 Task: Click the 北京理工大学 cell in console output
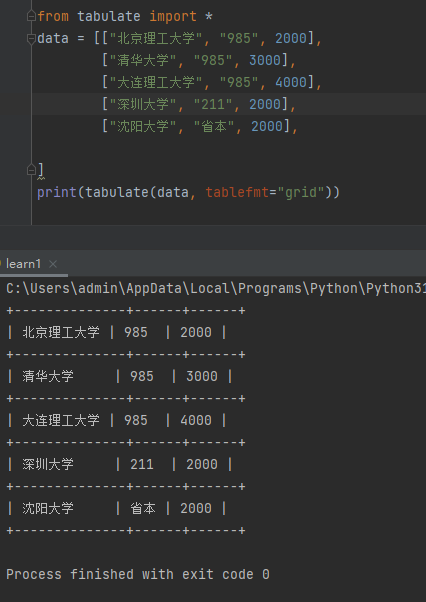pyautogui.click(x=61, y=332)
